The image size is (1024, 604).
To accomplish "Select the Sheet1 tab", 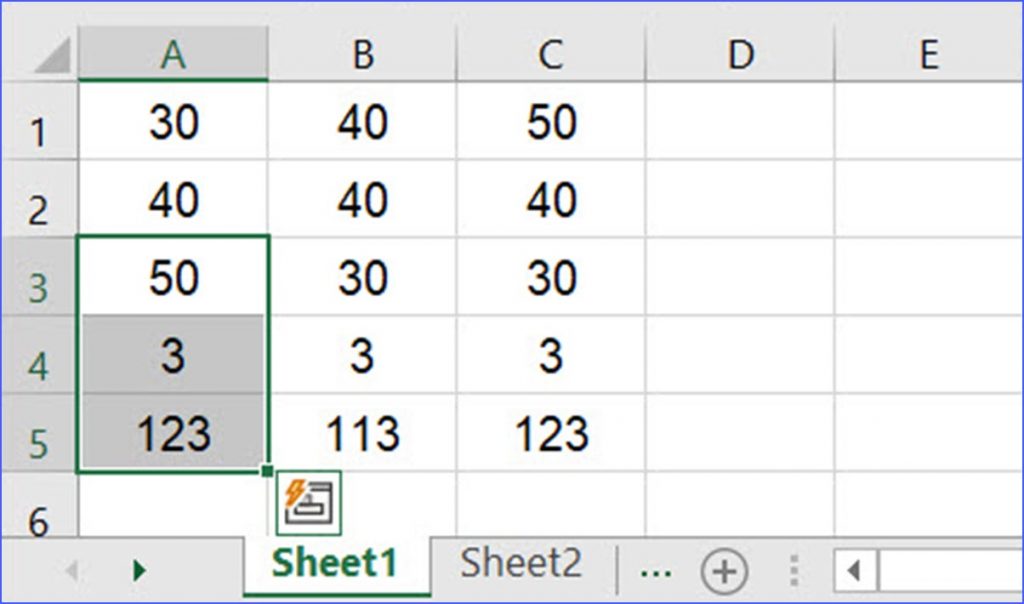I will coord(335,563).
